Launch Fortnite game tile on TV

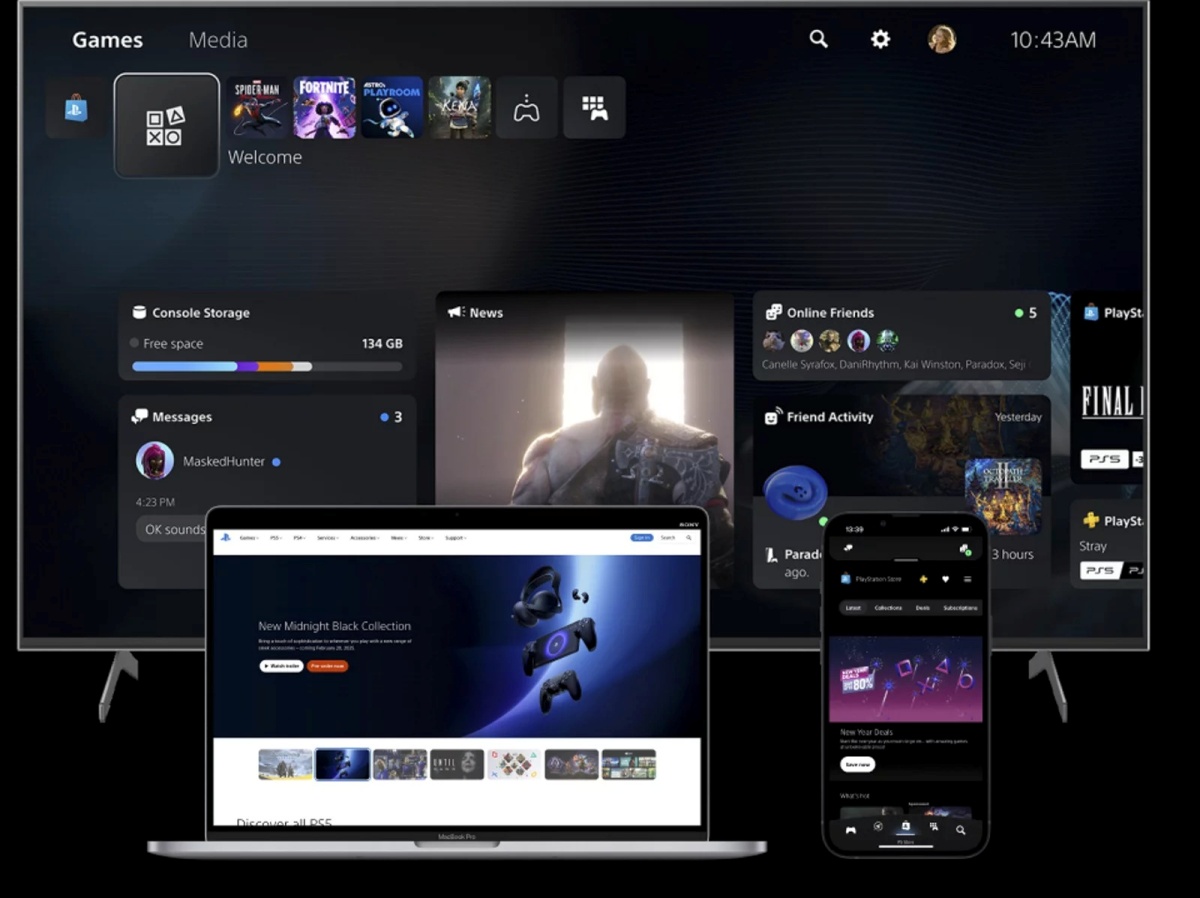pos(325,107)
